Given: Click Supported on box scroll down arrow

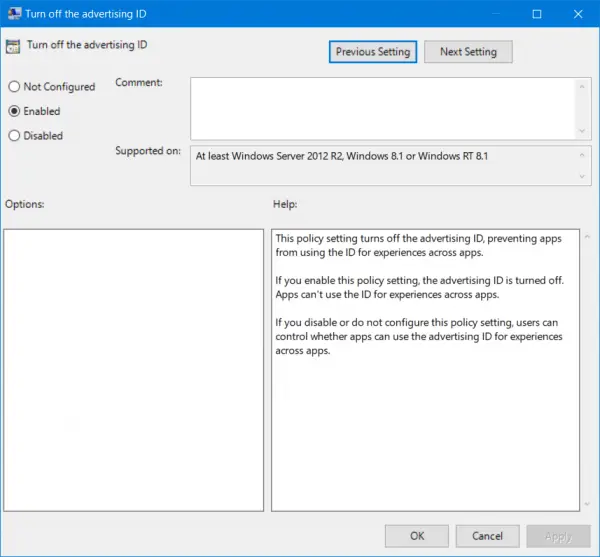Looking at the screenshot, I should (582, 176).
